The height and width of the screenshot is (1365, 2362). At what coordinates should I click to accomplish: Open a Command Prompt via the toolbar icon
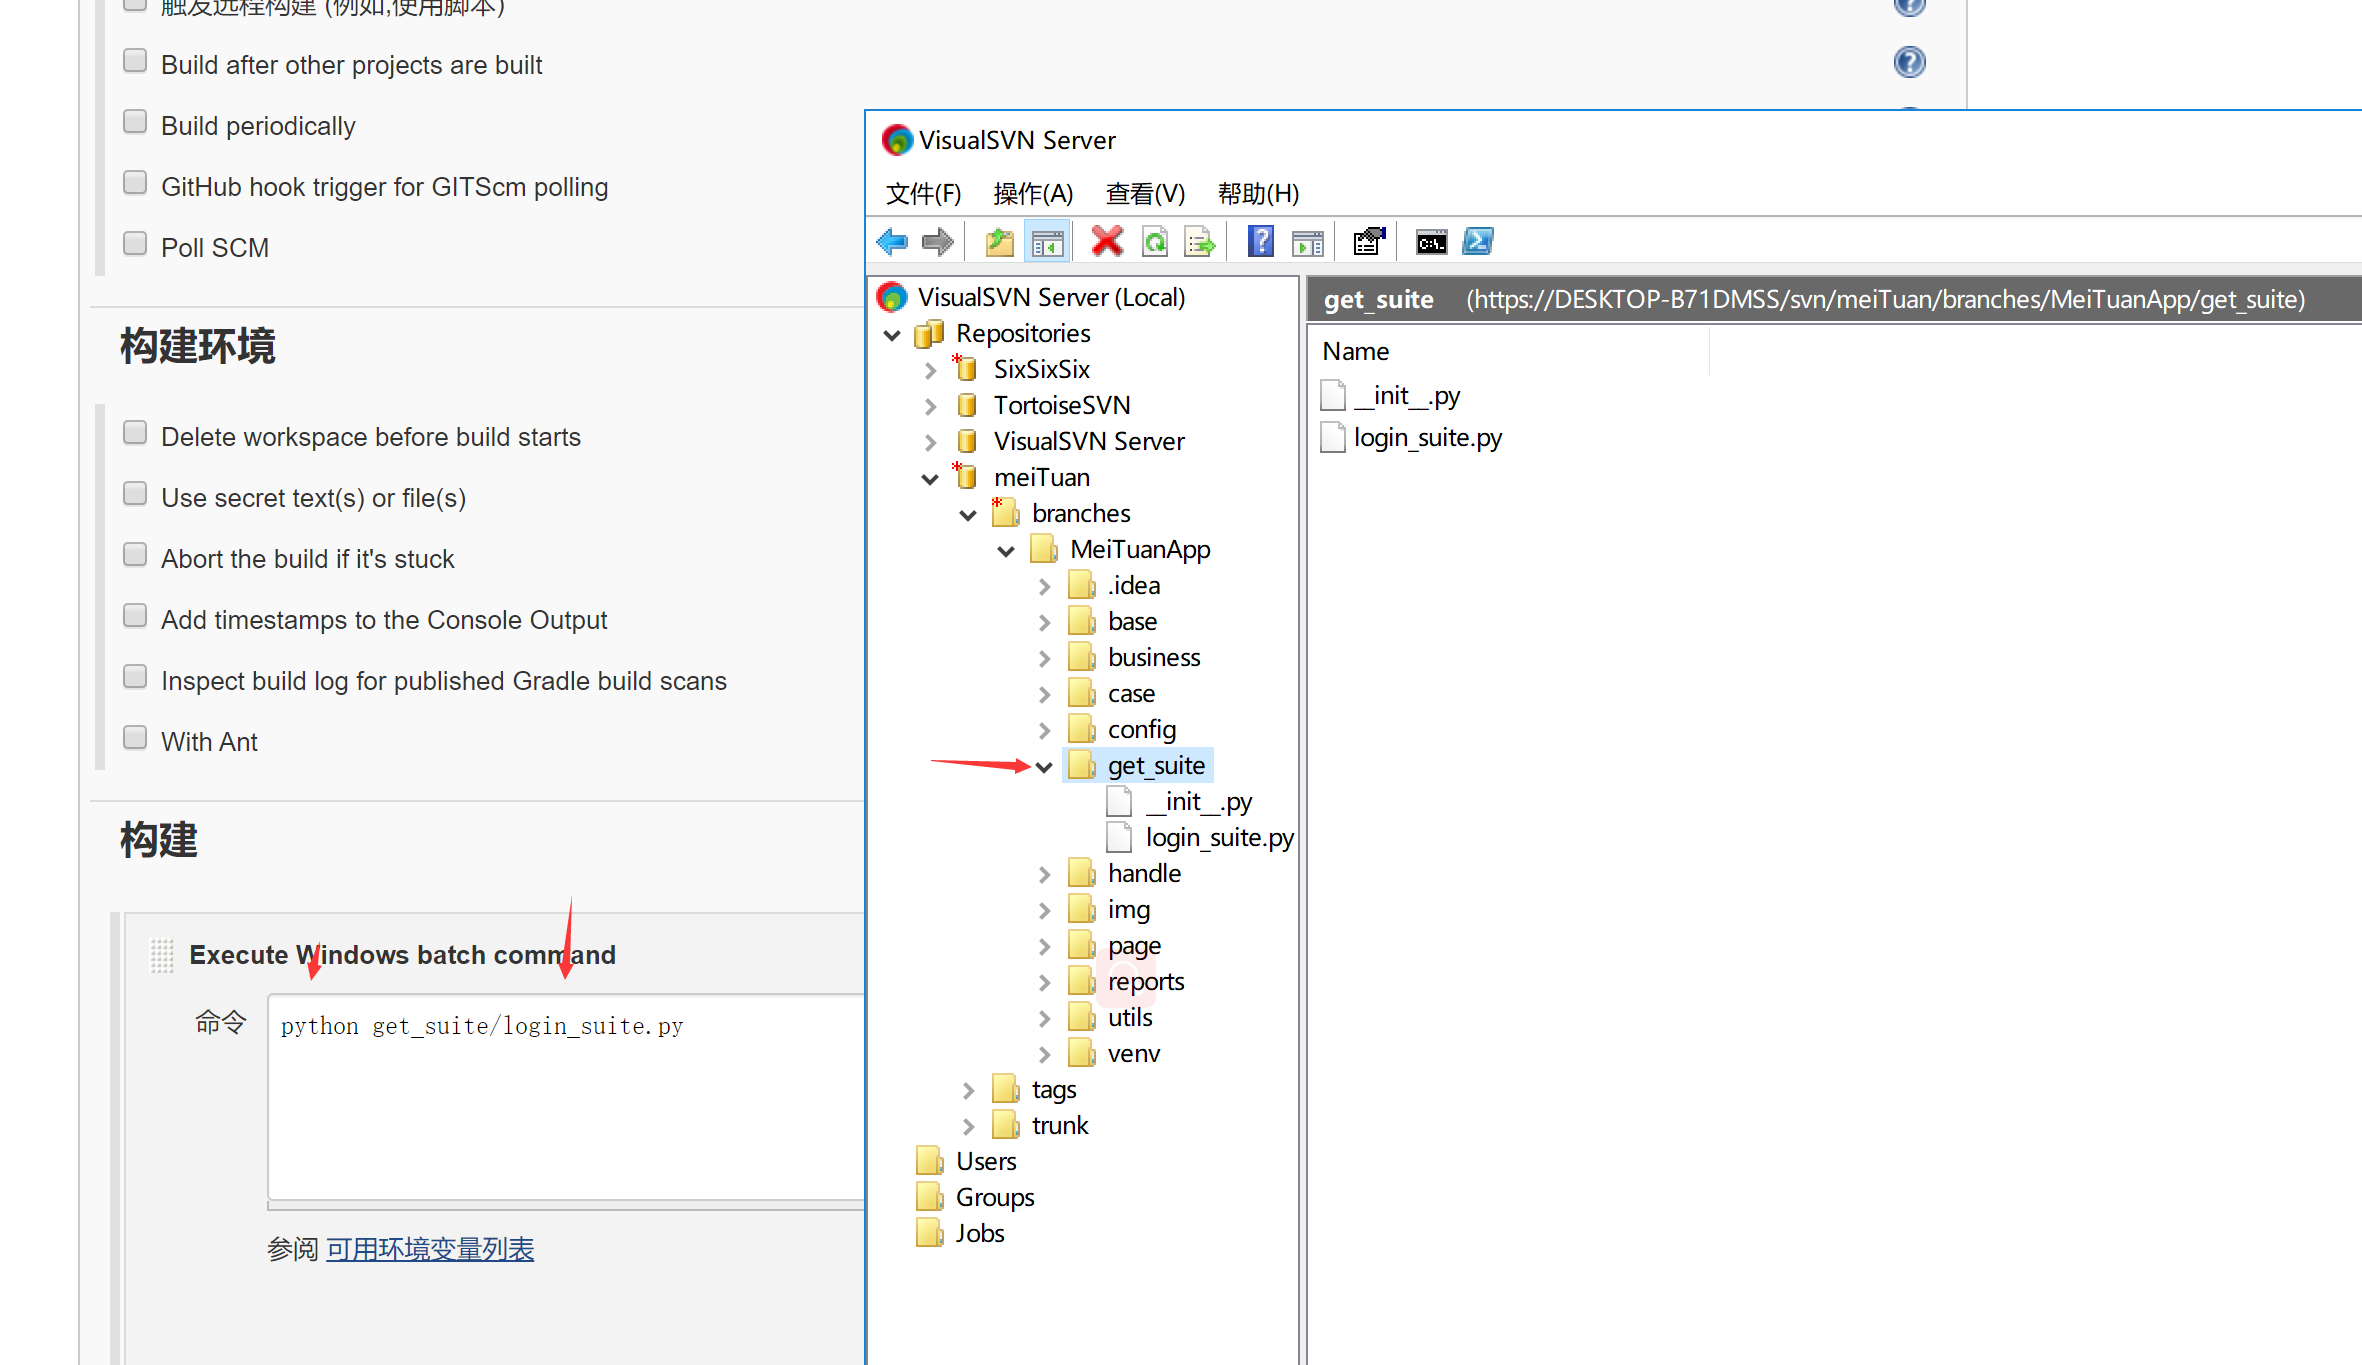(1431, 241)
